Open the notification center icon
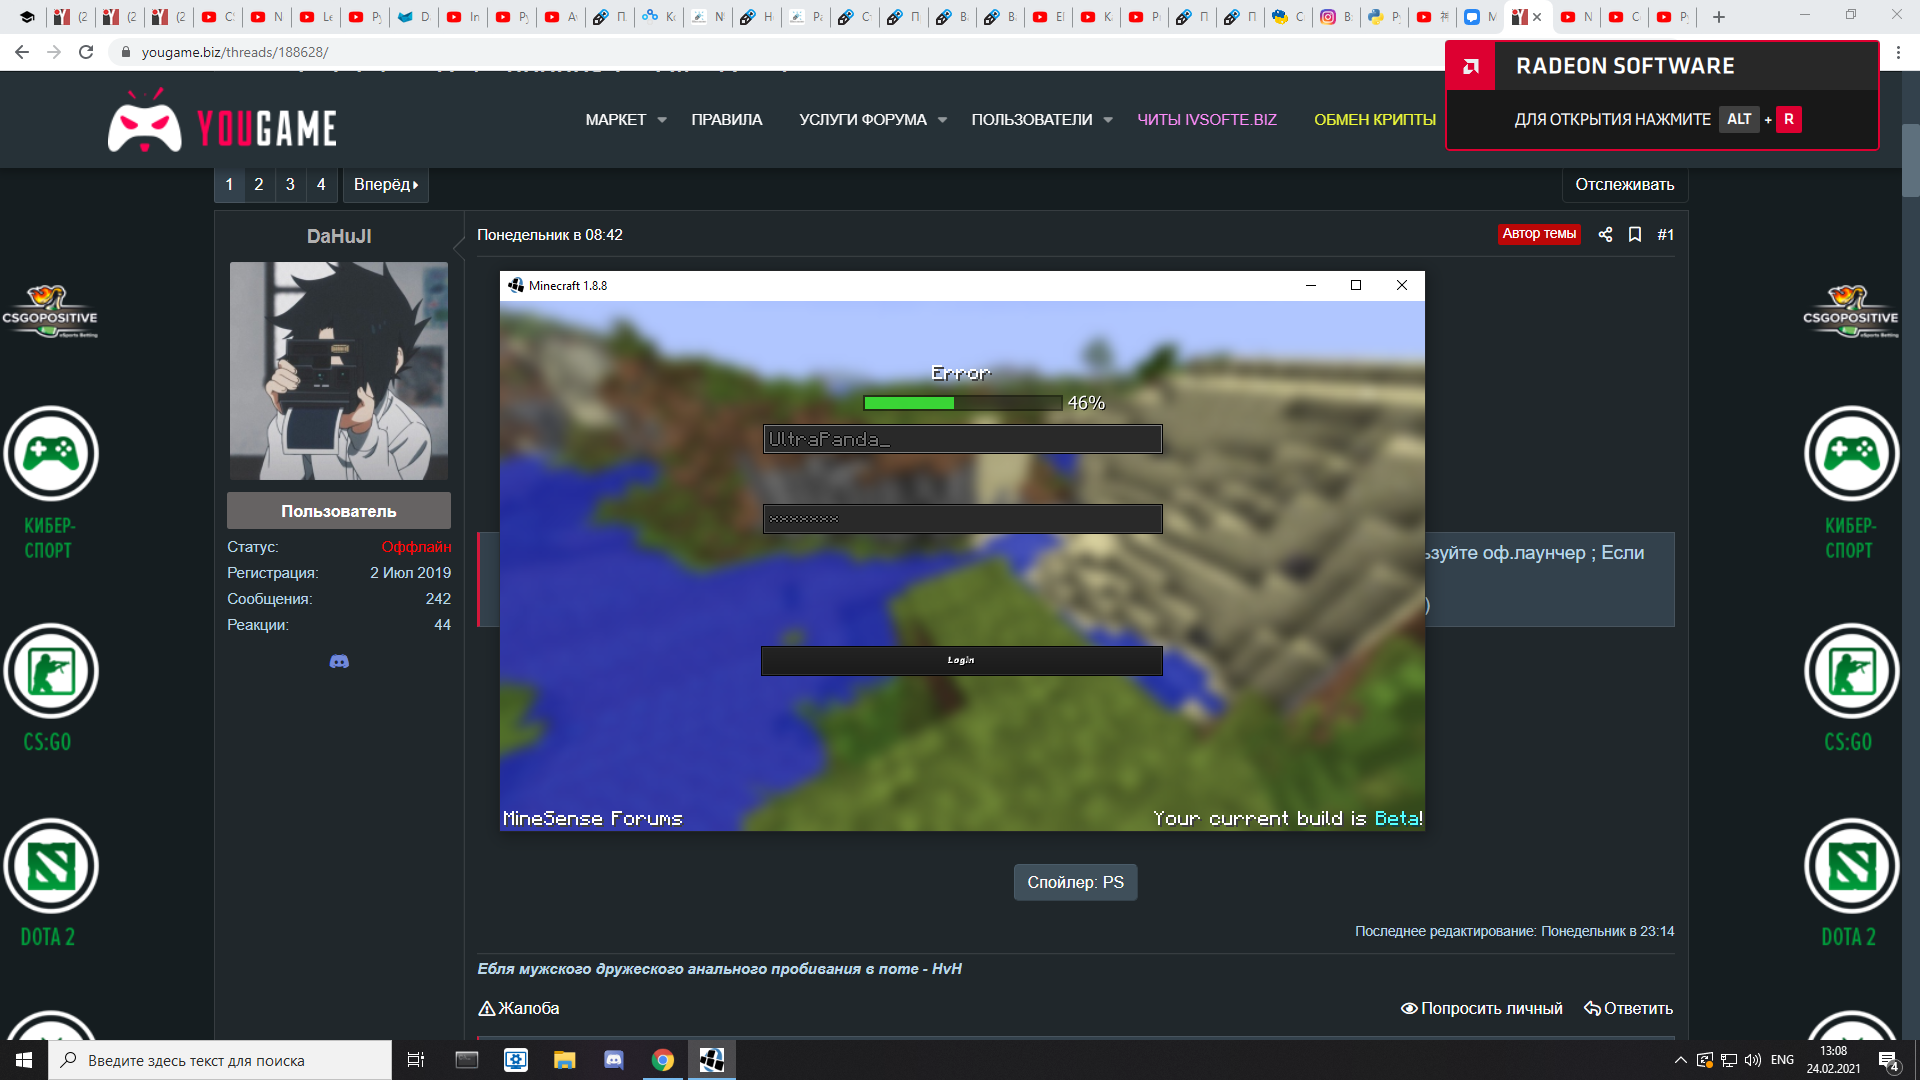 click(x=1888, y=1060)
